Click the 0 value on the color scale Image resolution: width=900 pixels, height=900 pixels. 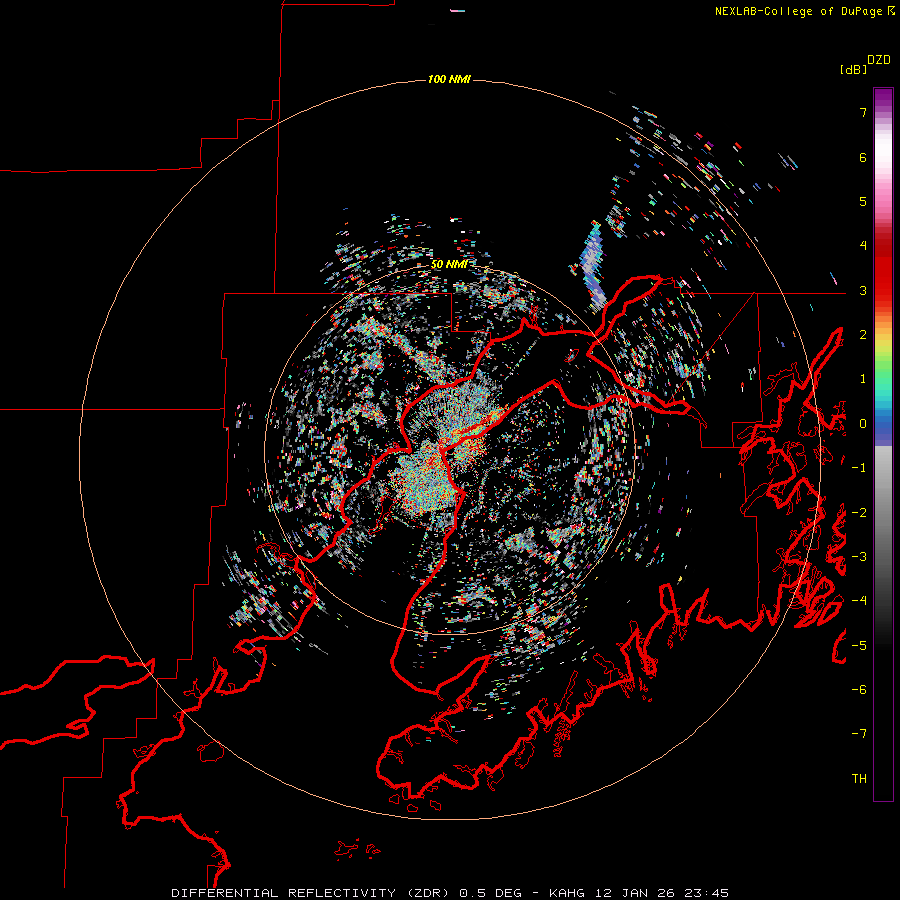pos(863,424)
